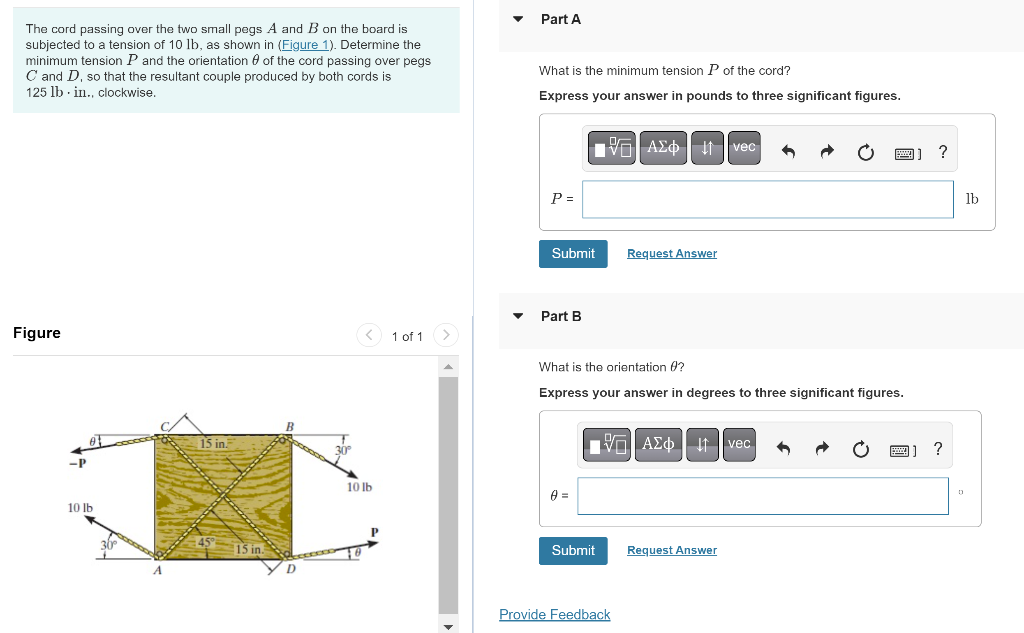Click inside the P answer input field

click(x=767, y=199)
